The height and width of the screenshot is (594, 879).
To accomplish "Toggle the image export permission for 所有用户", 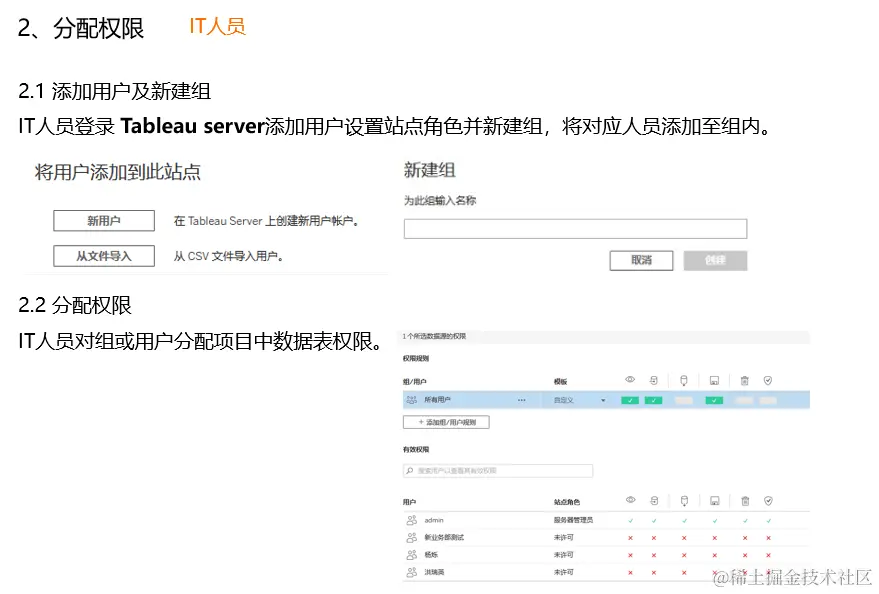I will [x=714, y=399].
